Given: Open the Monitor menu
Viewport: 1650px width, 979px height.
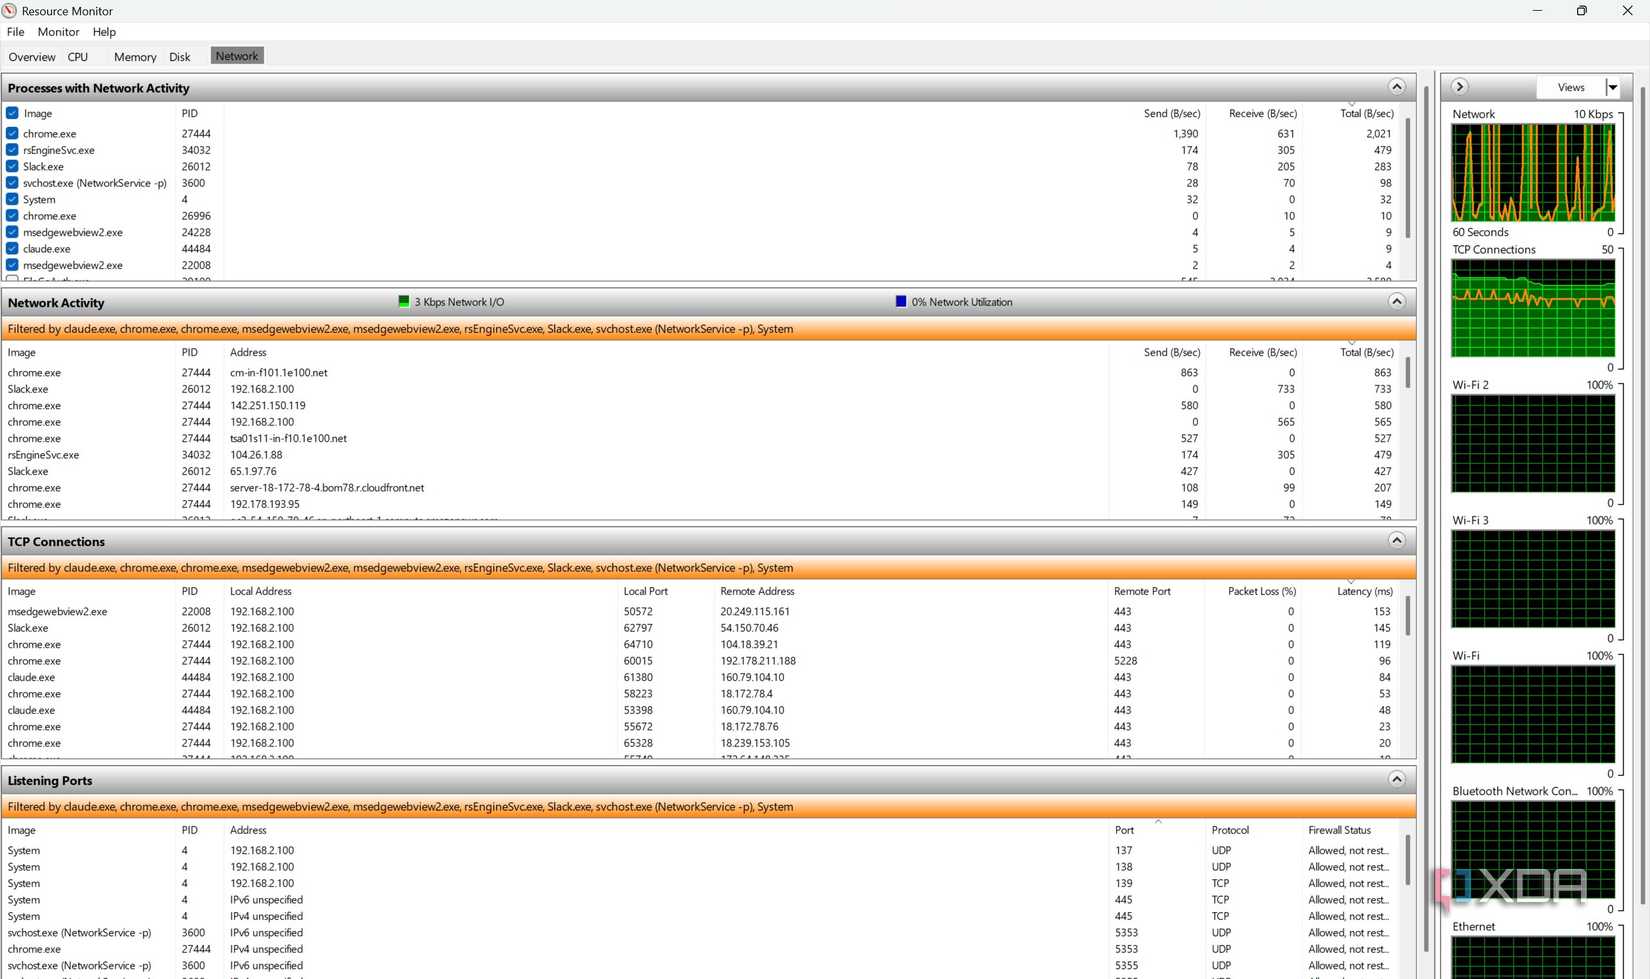Looking at the screenshot, I should click(x=58, y=32).
